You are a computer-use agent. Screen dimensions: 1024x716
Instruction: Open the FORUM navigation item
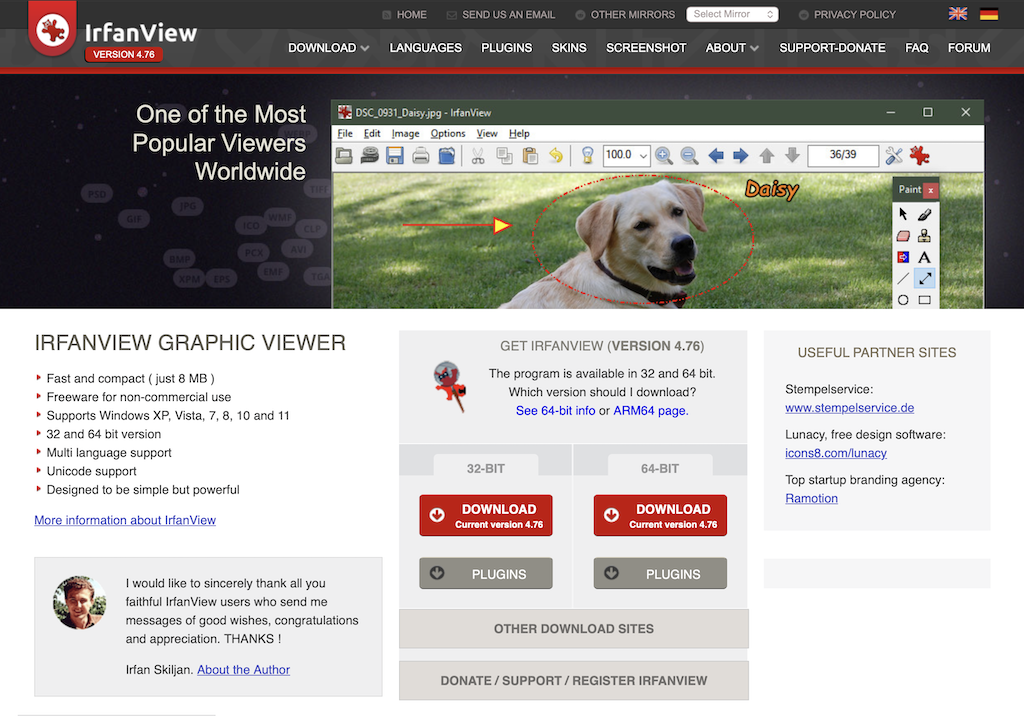(x=969, y=48)
